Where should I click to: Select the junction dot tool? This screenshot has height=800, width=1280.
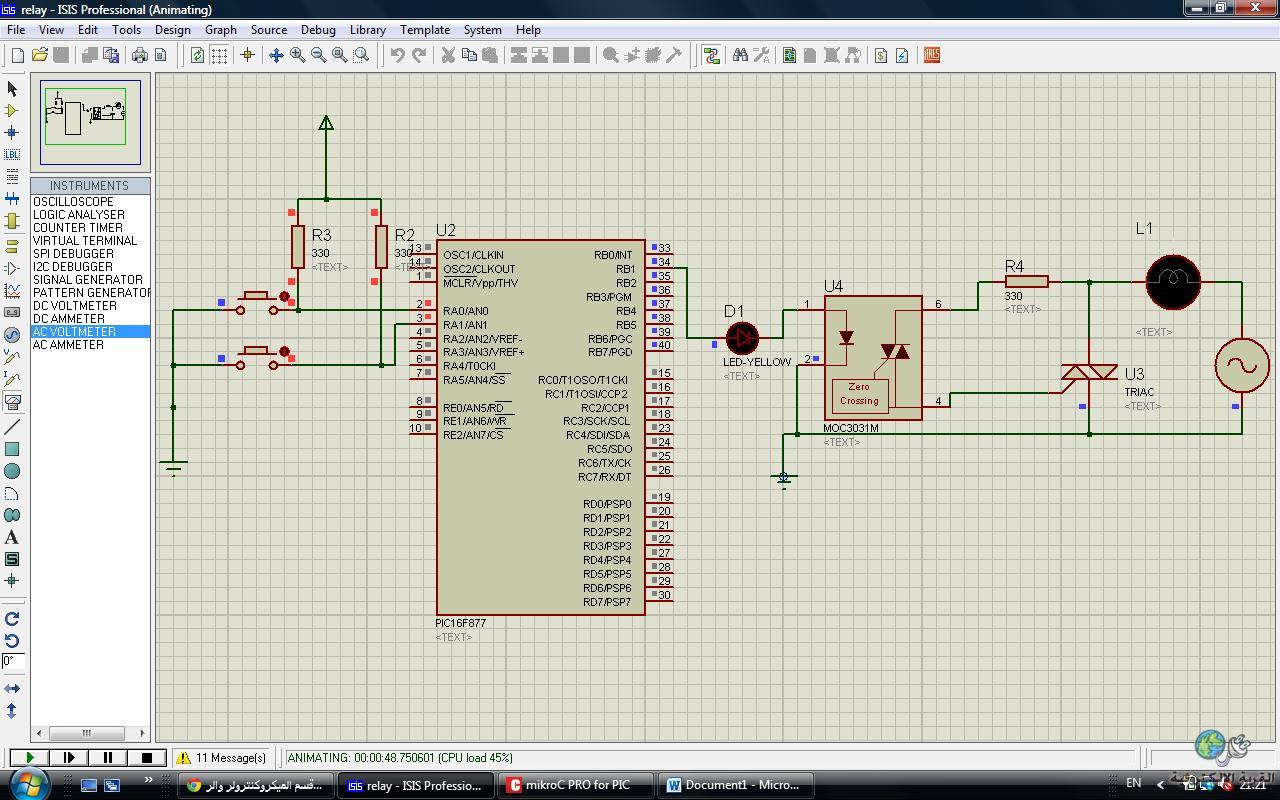[x=12, y=132]
